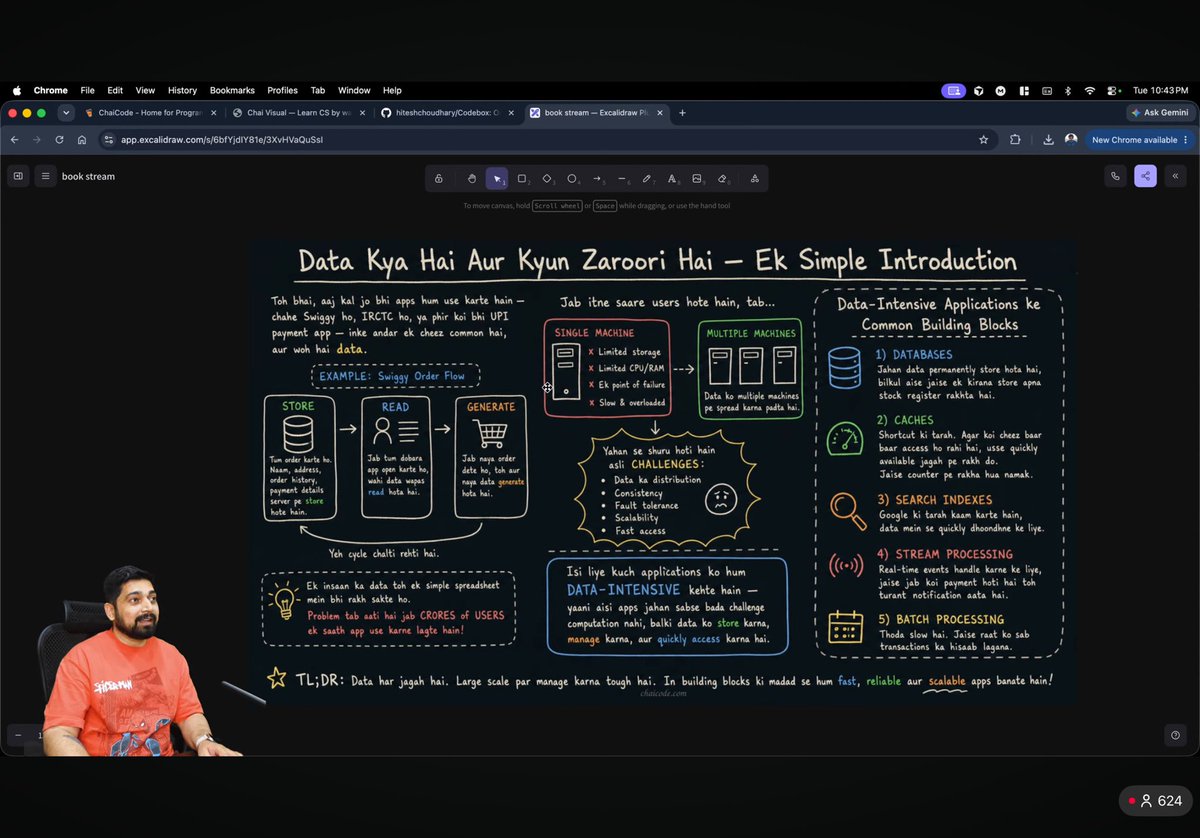Select the Pencil freedraw tool
This screenshot has height=838, width=1200.
pyautogui.click(x=647, y=178)
